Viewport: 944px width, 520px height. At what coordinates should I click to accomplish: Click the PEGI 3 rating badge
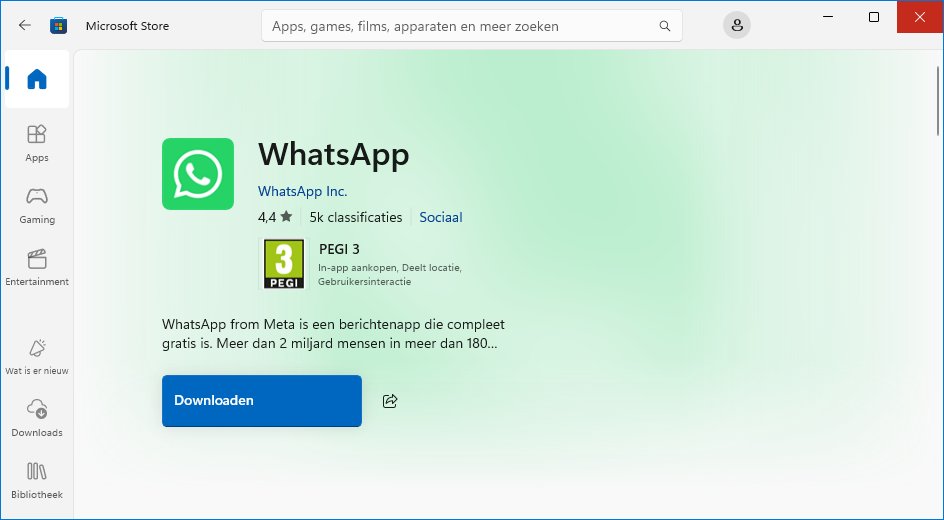284,264
